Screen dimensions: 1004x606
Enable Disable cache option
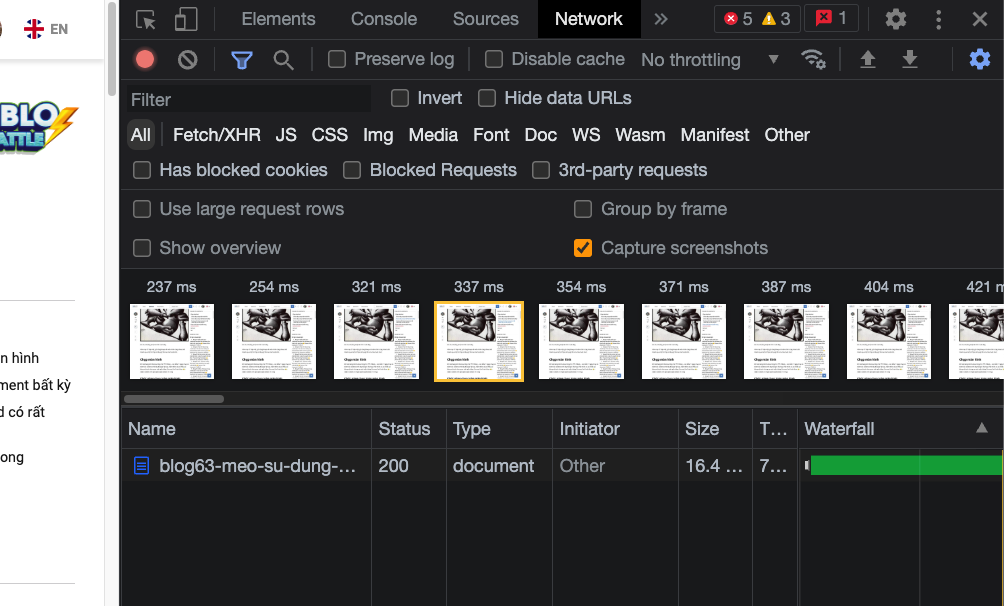(493, 59)
